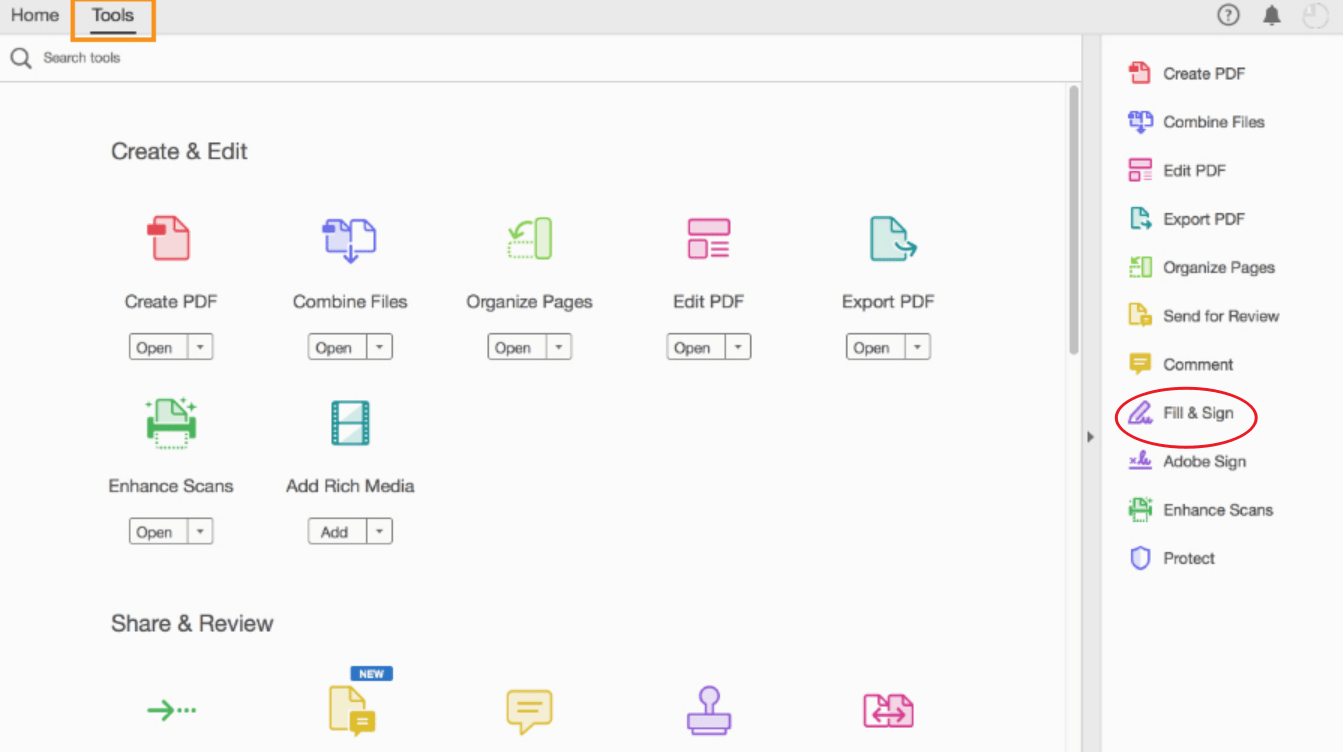Click Open under the Combine Files tile
This screenshot has width=1343, height=752.
coord(338,347)
